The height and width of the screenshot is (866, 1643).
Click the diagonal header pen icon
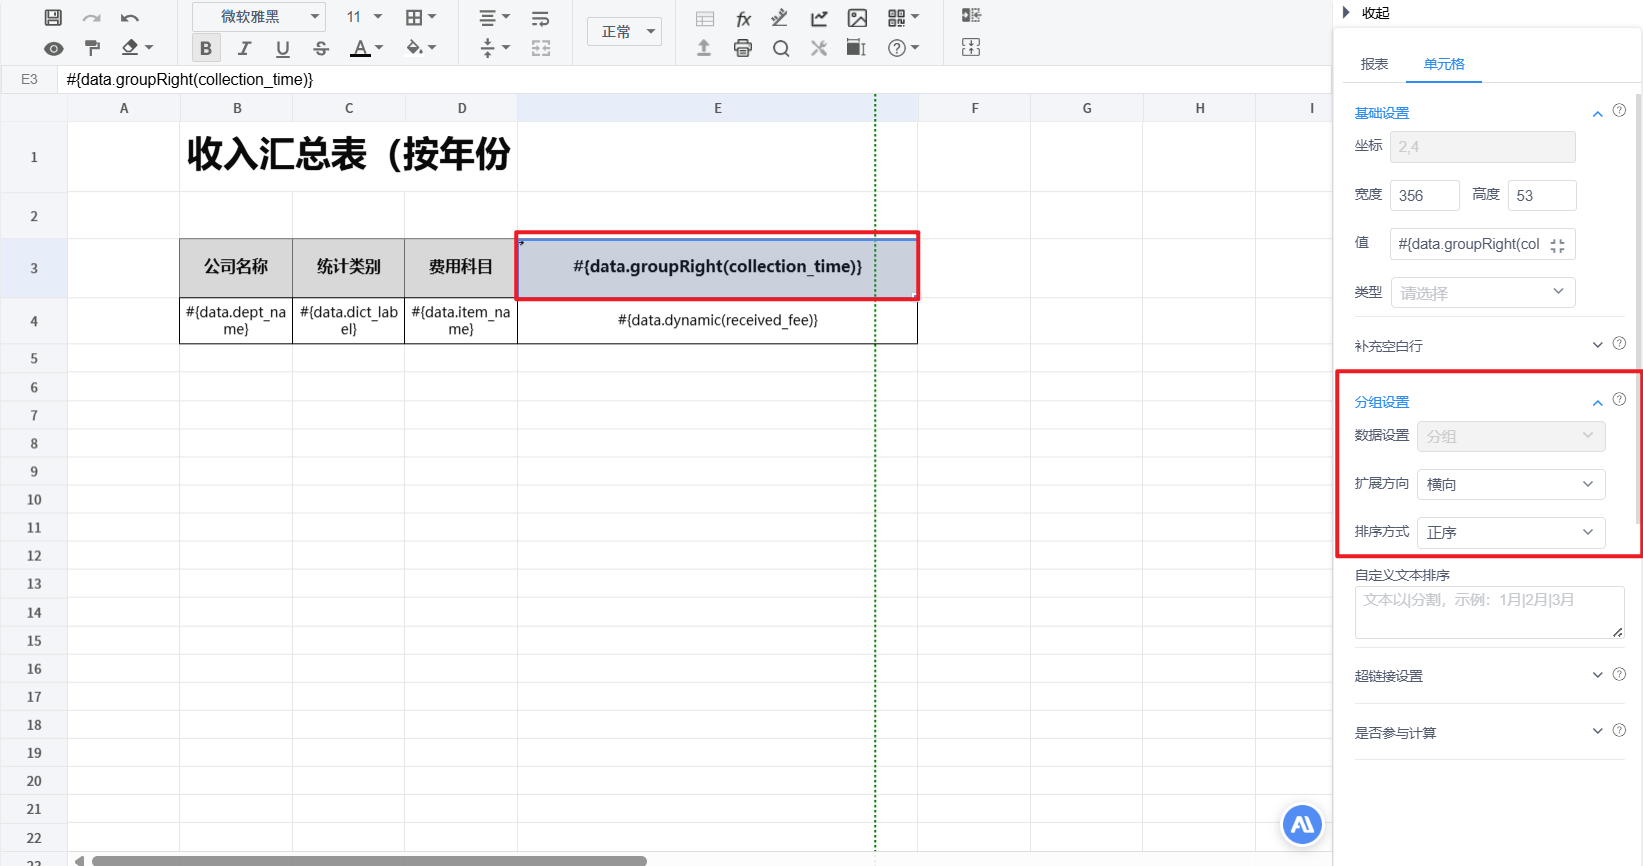[x=780, y=18]
